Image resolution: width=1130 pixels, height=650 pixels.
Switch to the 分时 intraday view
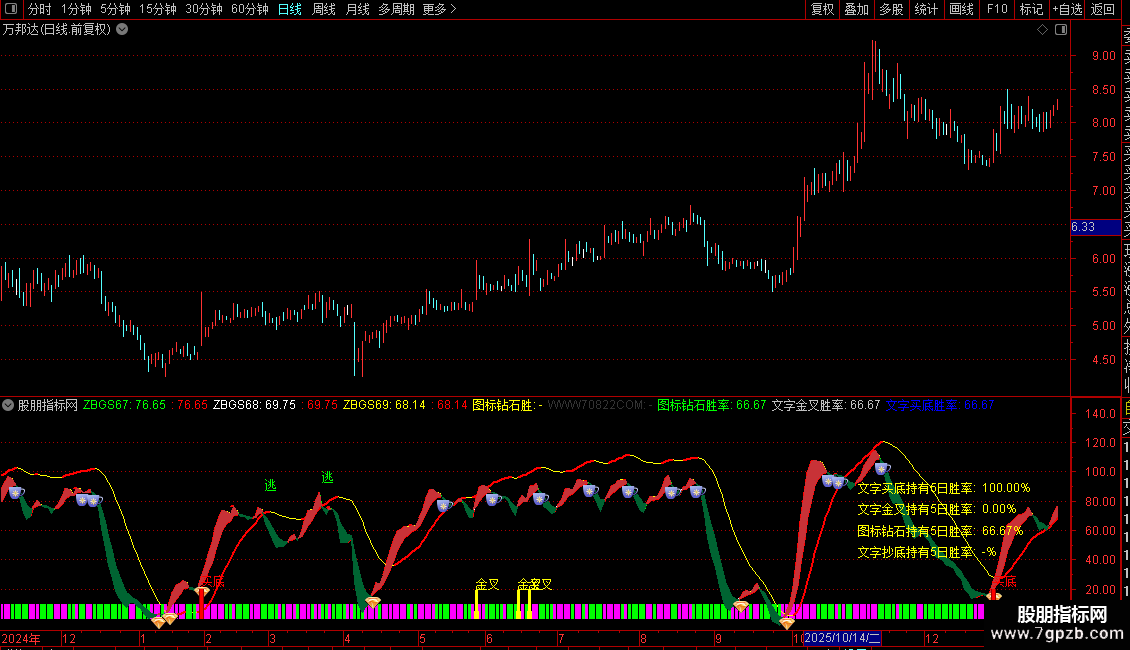point(40,9)
